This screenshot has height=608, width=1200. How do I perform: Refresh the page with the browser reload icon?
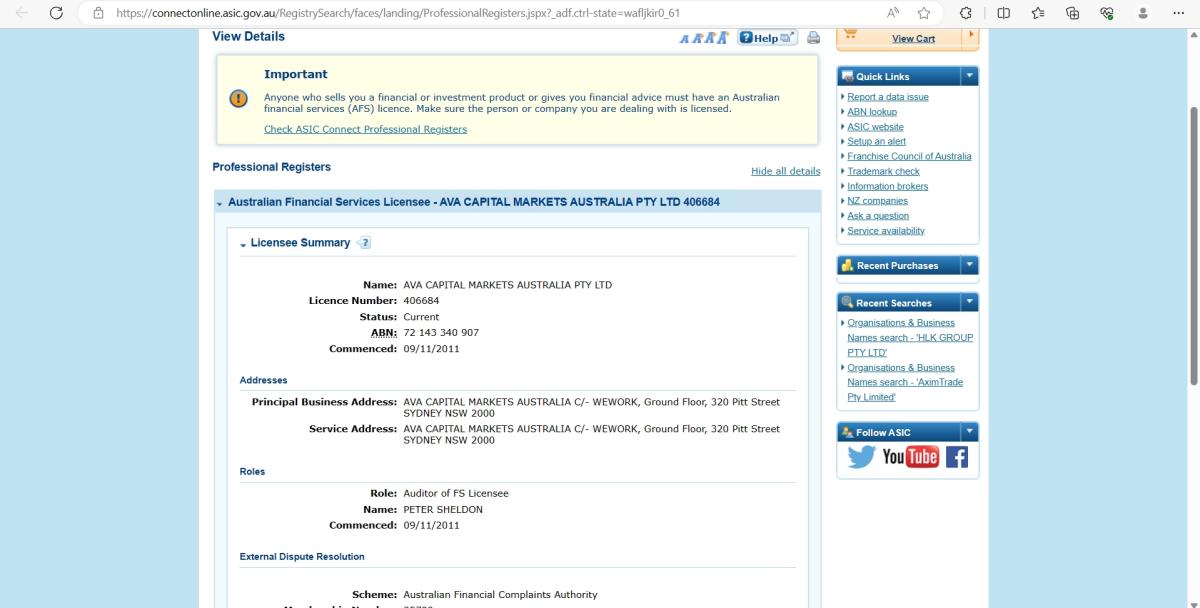point(57,13)
